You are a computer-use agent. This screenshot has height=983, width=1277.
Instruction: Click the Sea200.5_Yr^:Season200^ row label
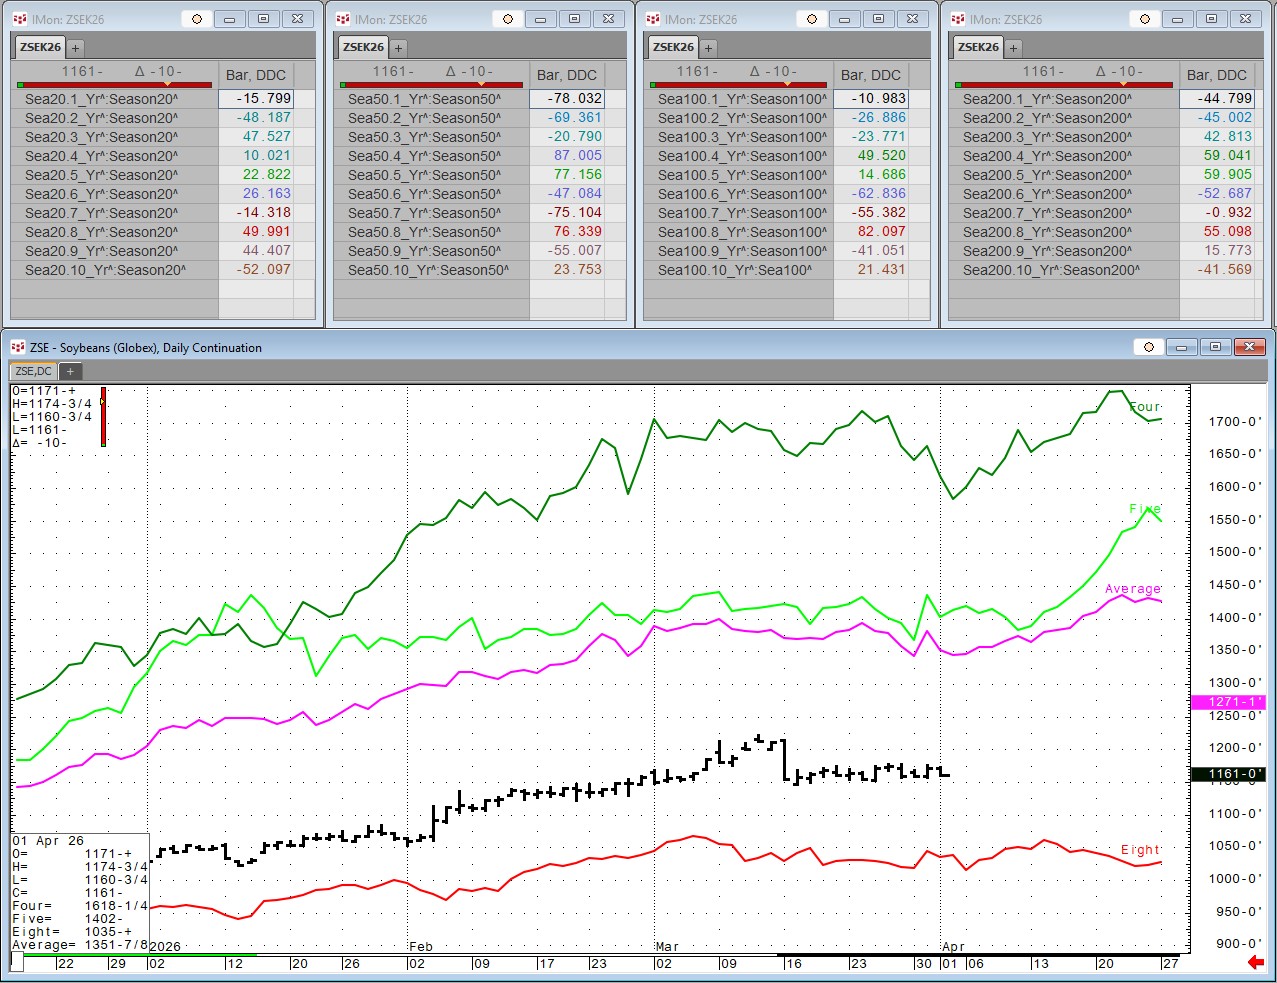coord(1047,175)
